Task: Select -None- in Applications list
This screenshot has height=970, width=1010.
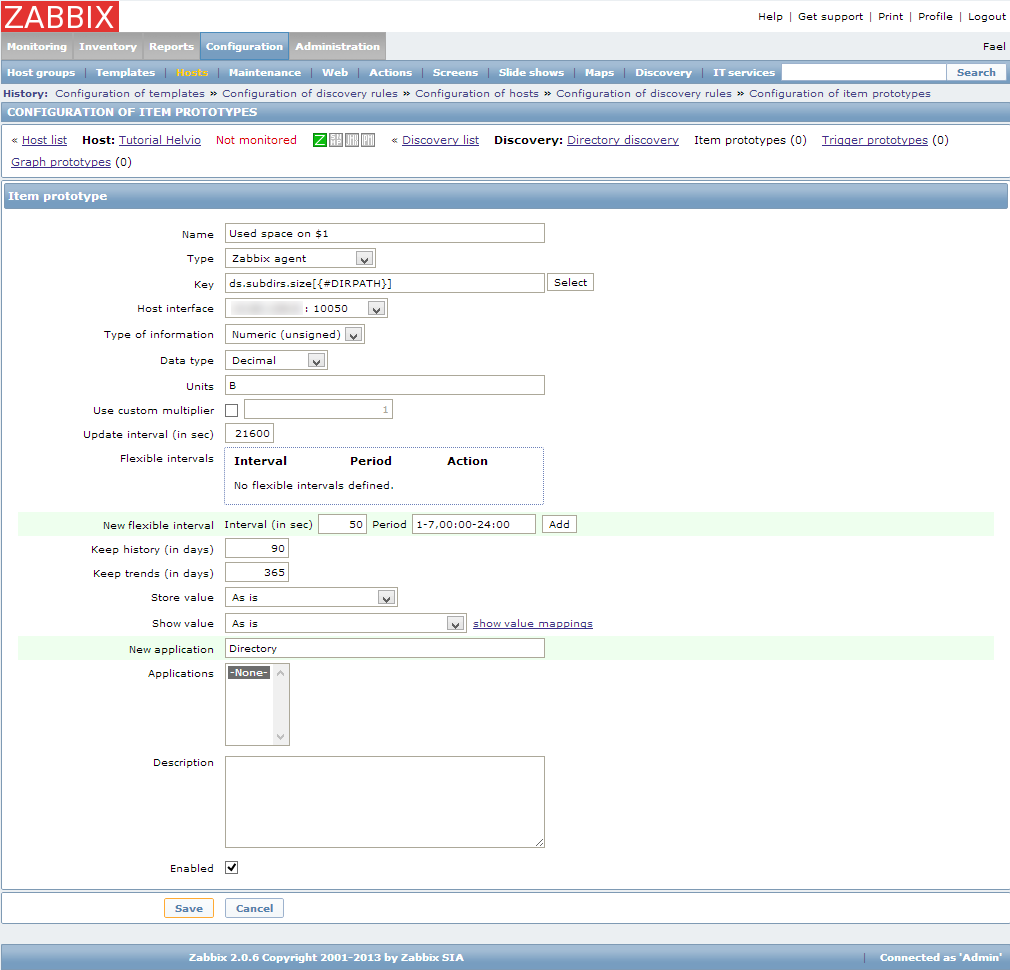Action: (x=249, y=672)
